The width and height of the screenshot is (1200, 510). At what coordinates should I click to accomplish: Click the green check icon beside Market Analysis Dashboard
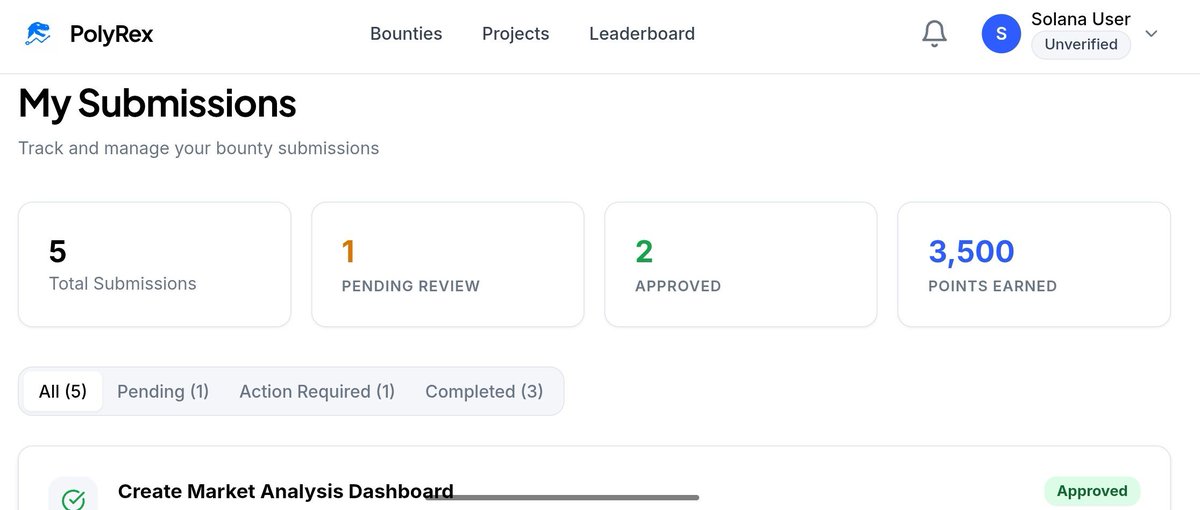73,499
